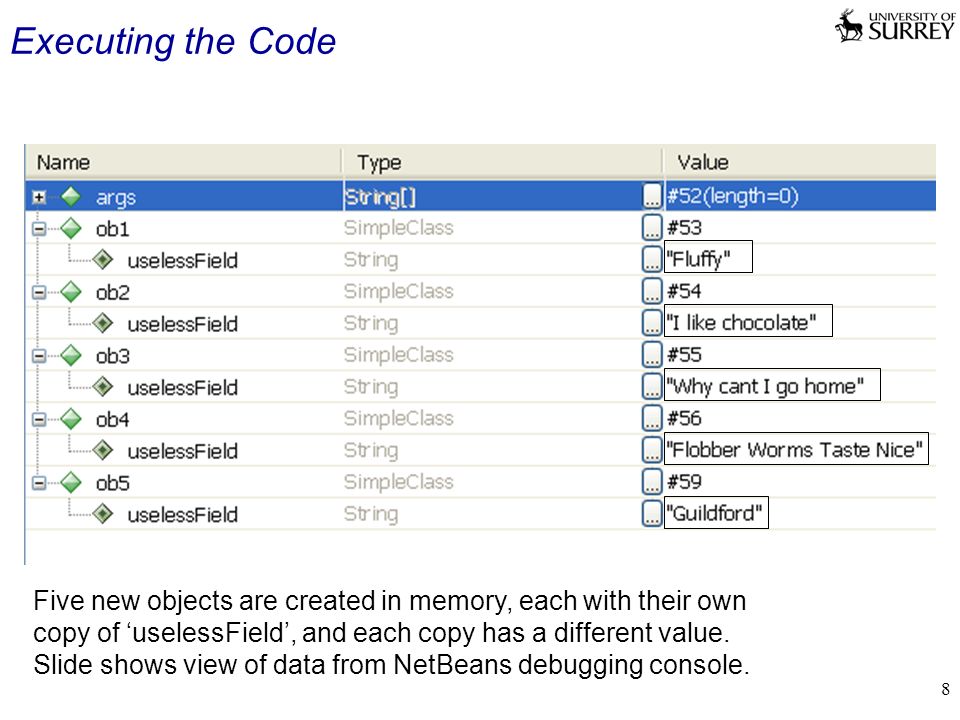Open the ellipsis editor button for "Fluffy" value

(652, 260)
